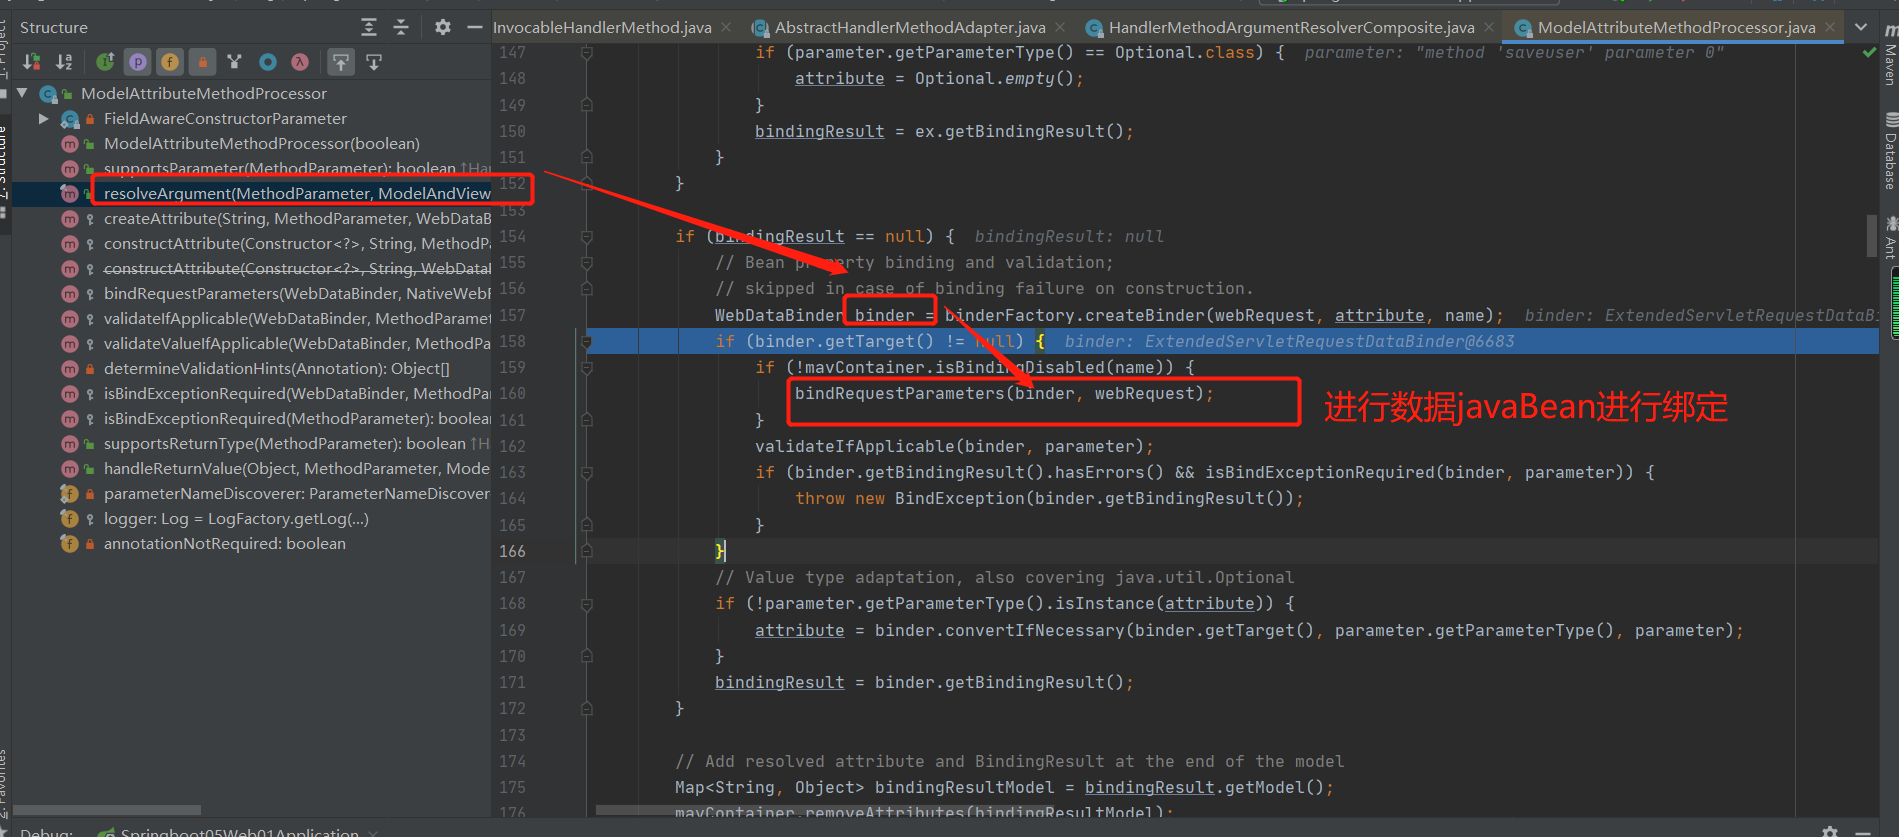1899x837 pixels.
Task: Open hidden editor tabs dropdown
Action: (x=1861, y=27)
